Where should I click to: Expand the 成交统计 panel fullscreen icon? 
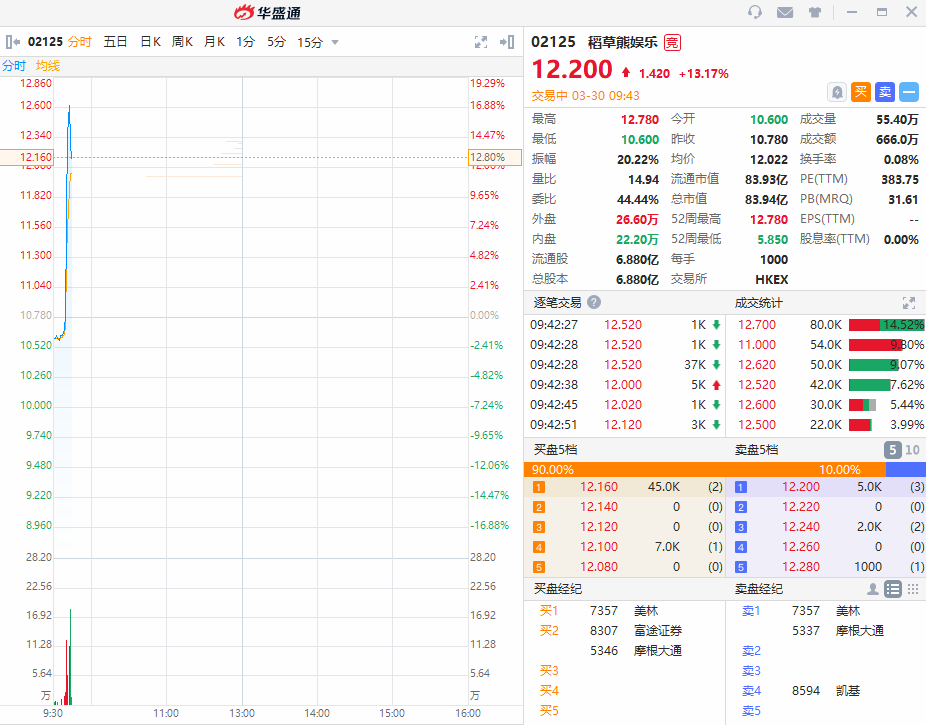tap(909, 302)
